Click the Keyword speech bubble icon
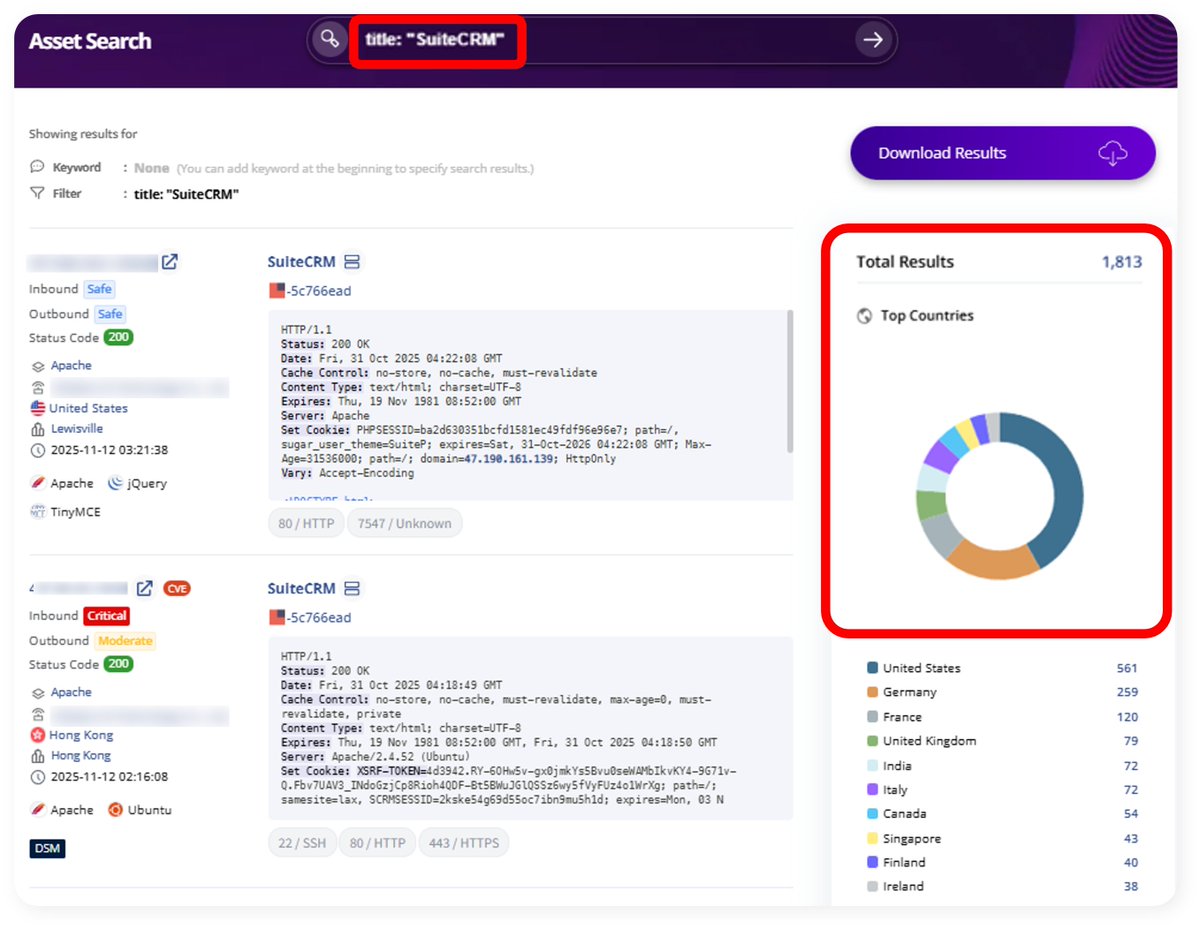1200x929 pixels. coord(37,167)
